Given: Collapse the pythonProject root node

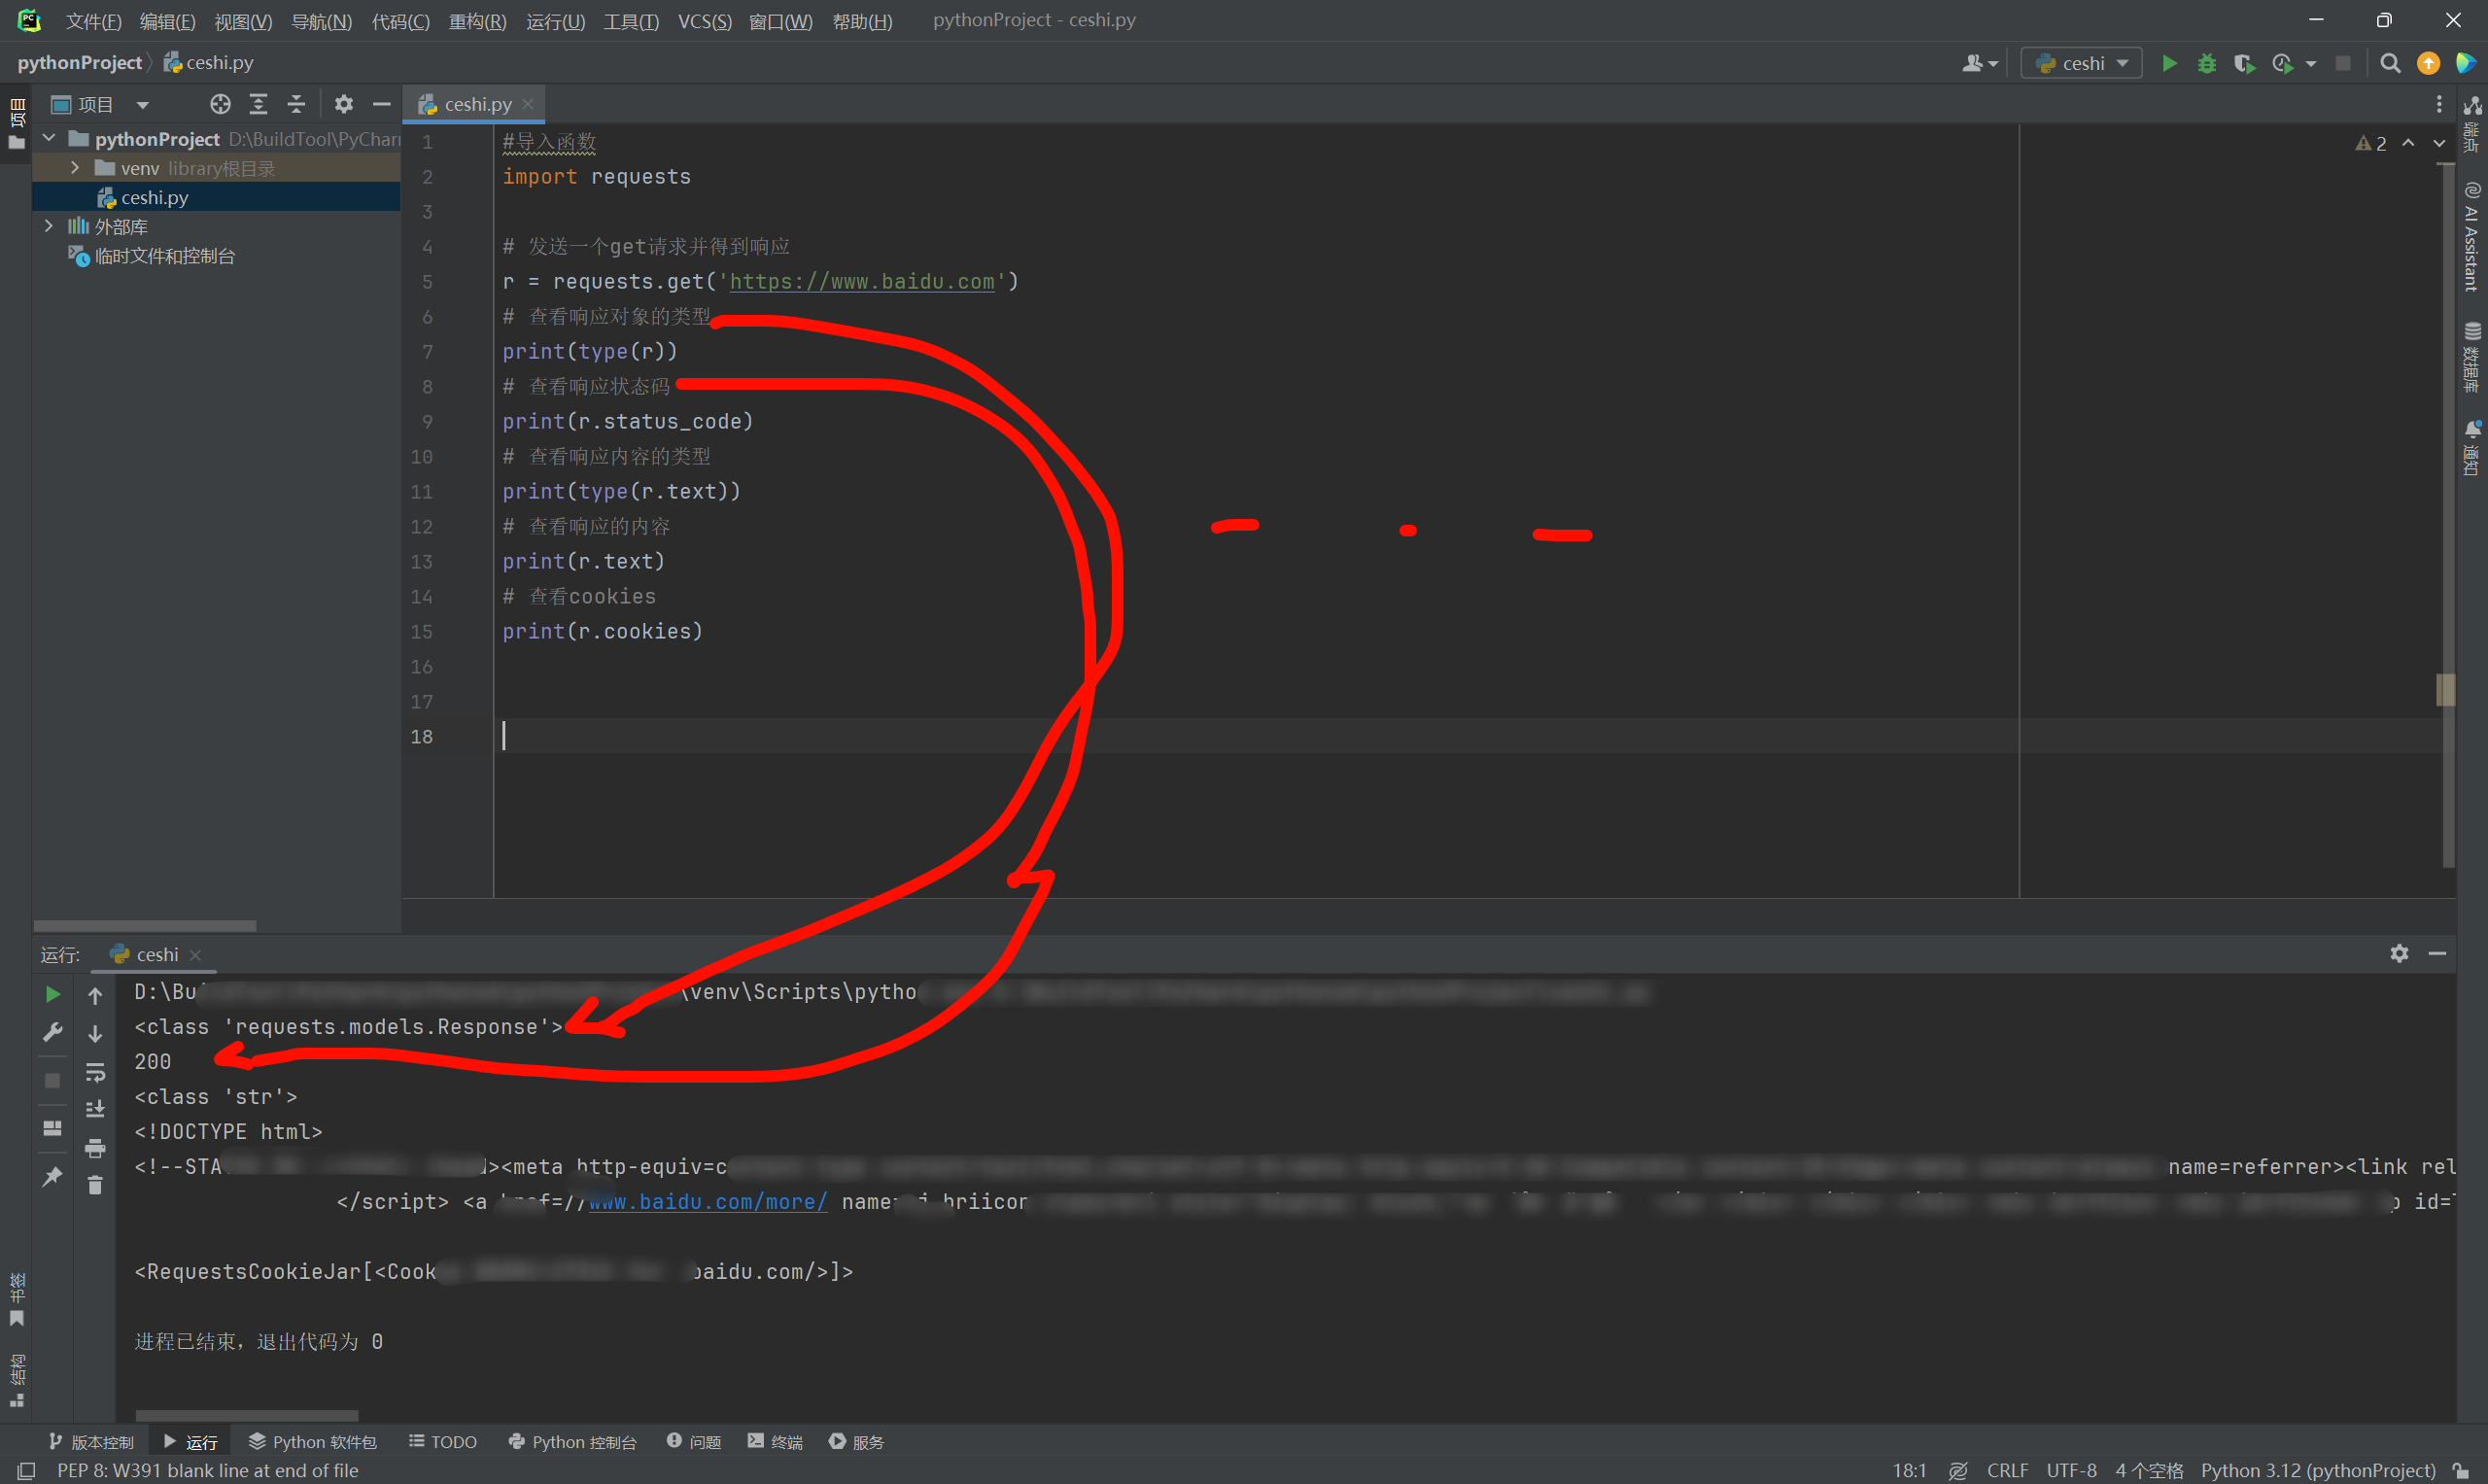Looking at the screenshot, I should 49,138.
